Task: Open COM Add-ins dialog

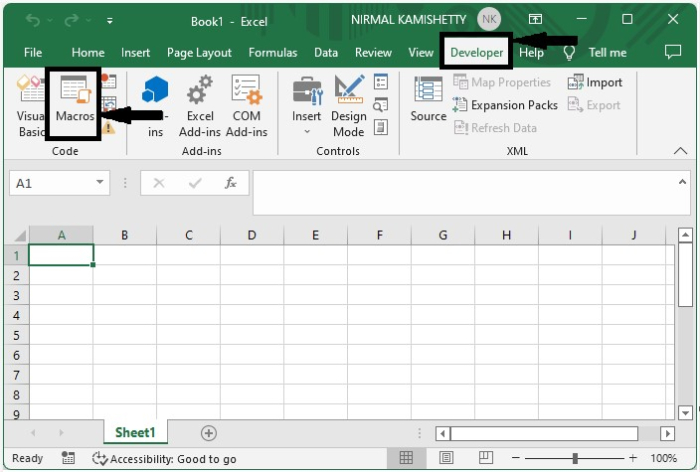Action: (246, 107)
